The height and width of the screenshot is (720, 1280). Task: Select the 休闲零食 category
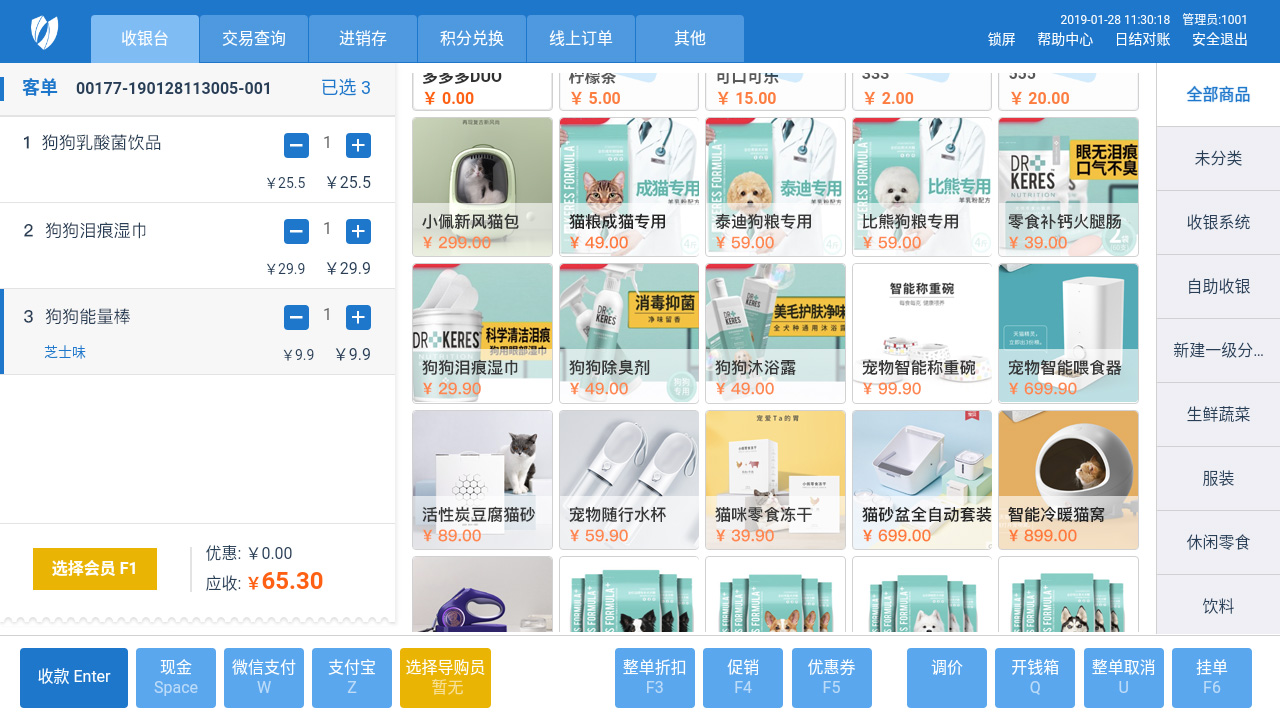point(1218,542)
